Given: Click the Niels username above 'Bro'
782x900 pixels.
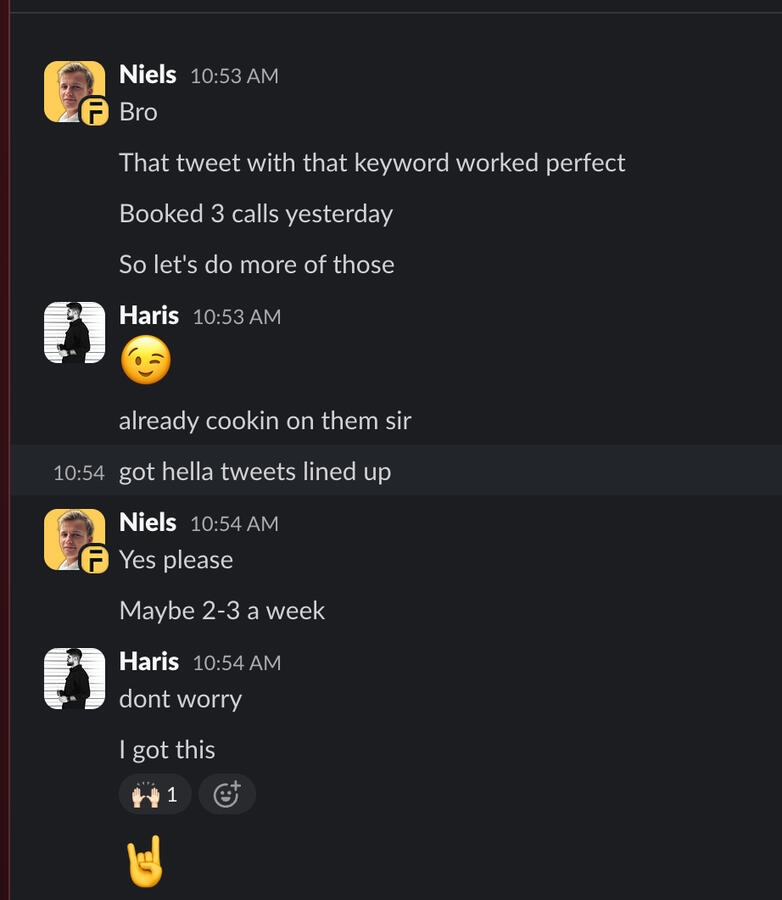Looking at the screenshot, I should coord(146,74).
